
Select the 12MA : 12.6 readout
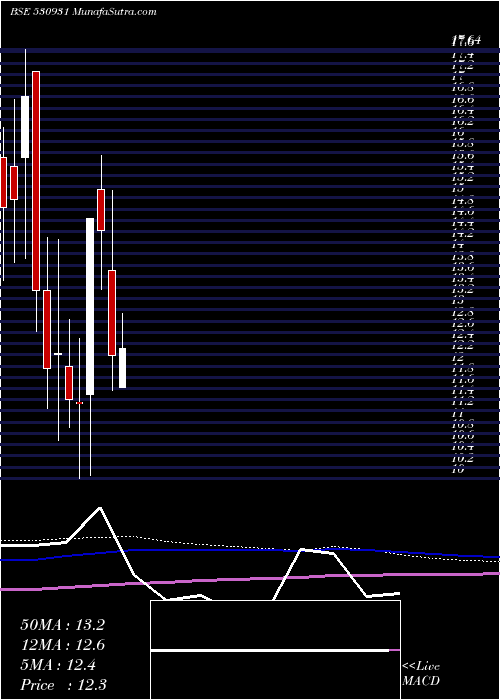point(62,645)
